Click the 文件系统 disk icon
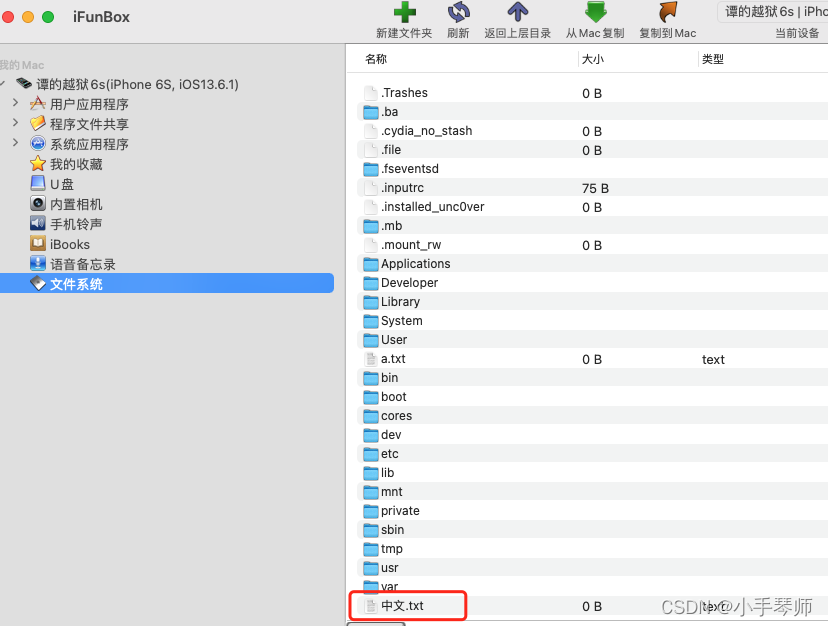828x626 pixels. coord(37,283)
